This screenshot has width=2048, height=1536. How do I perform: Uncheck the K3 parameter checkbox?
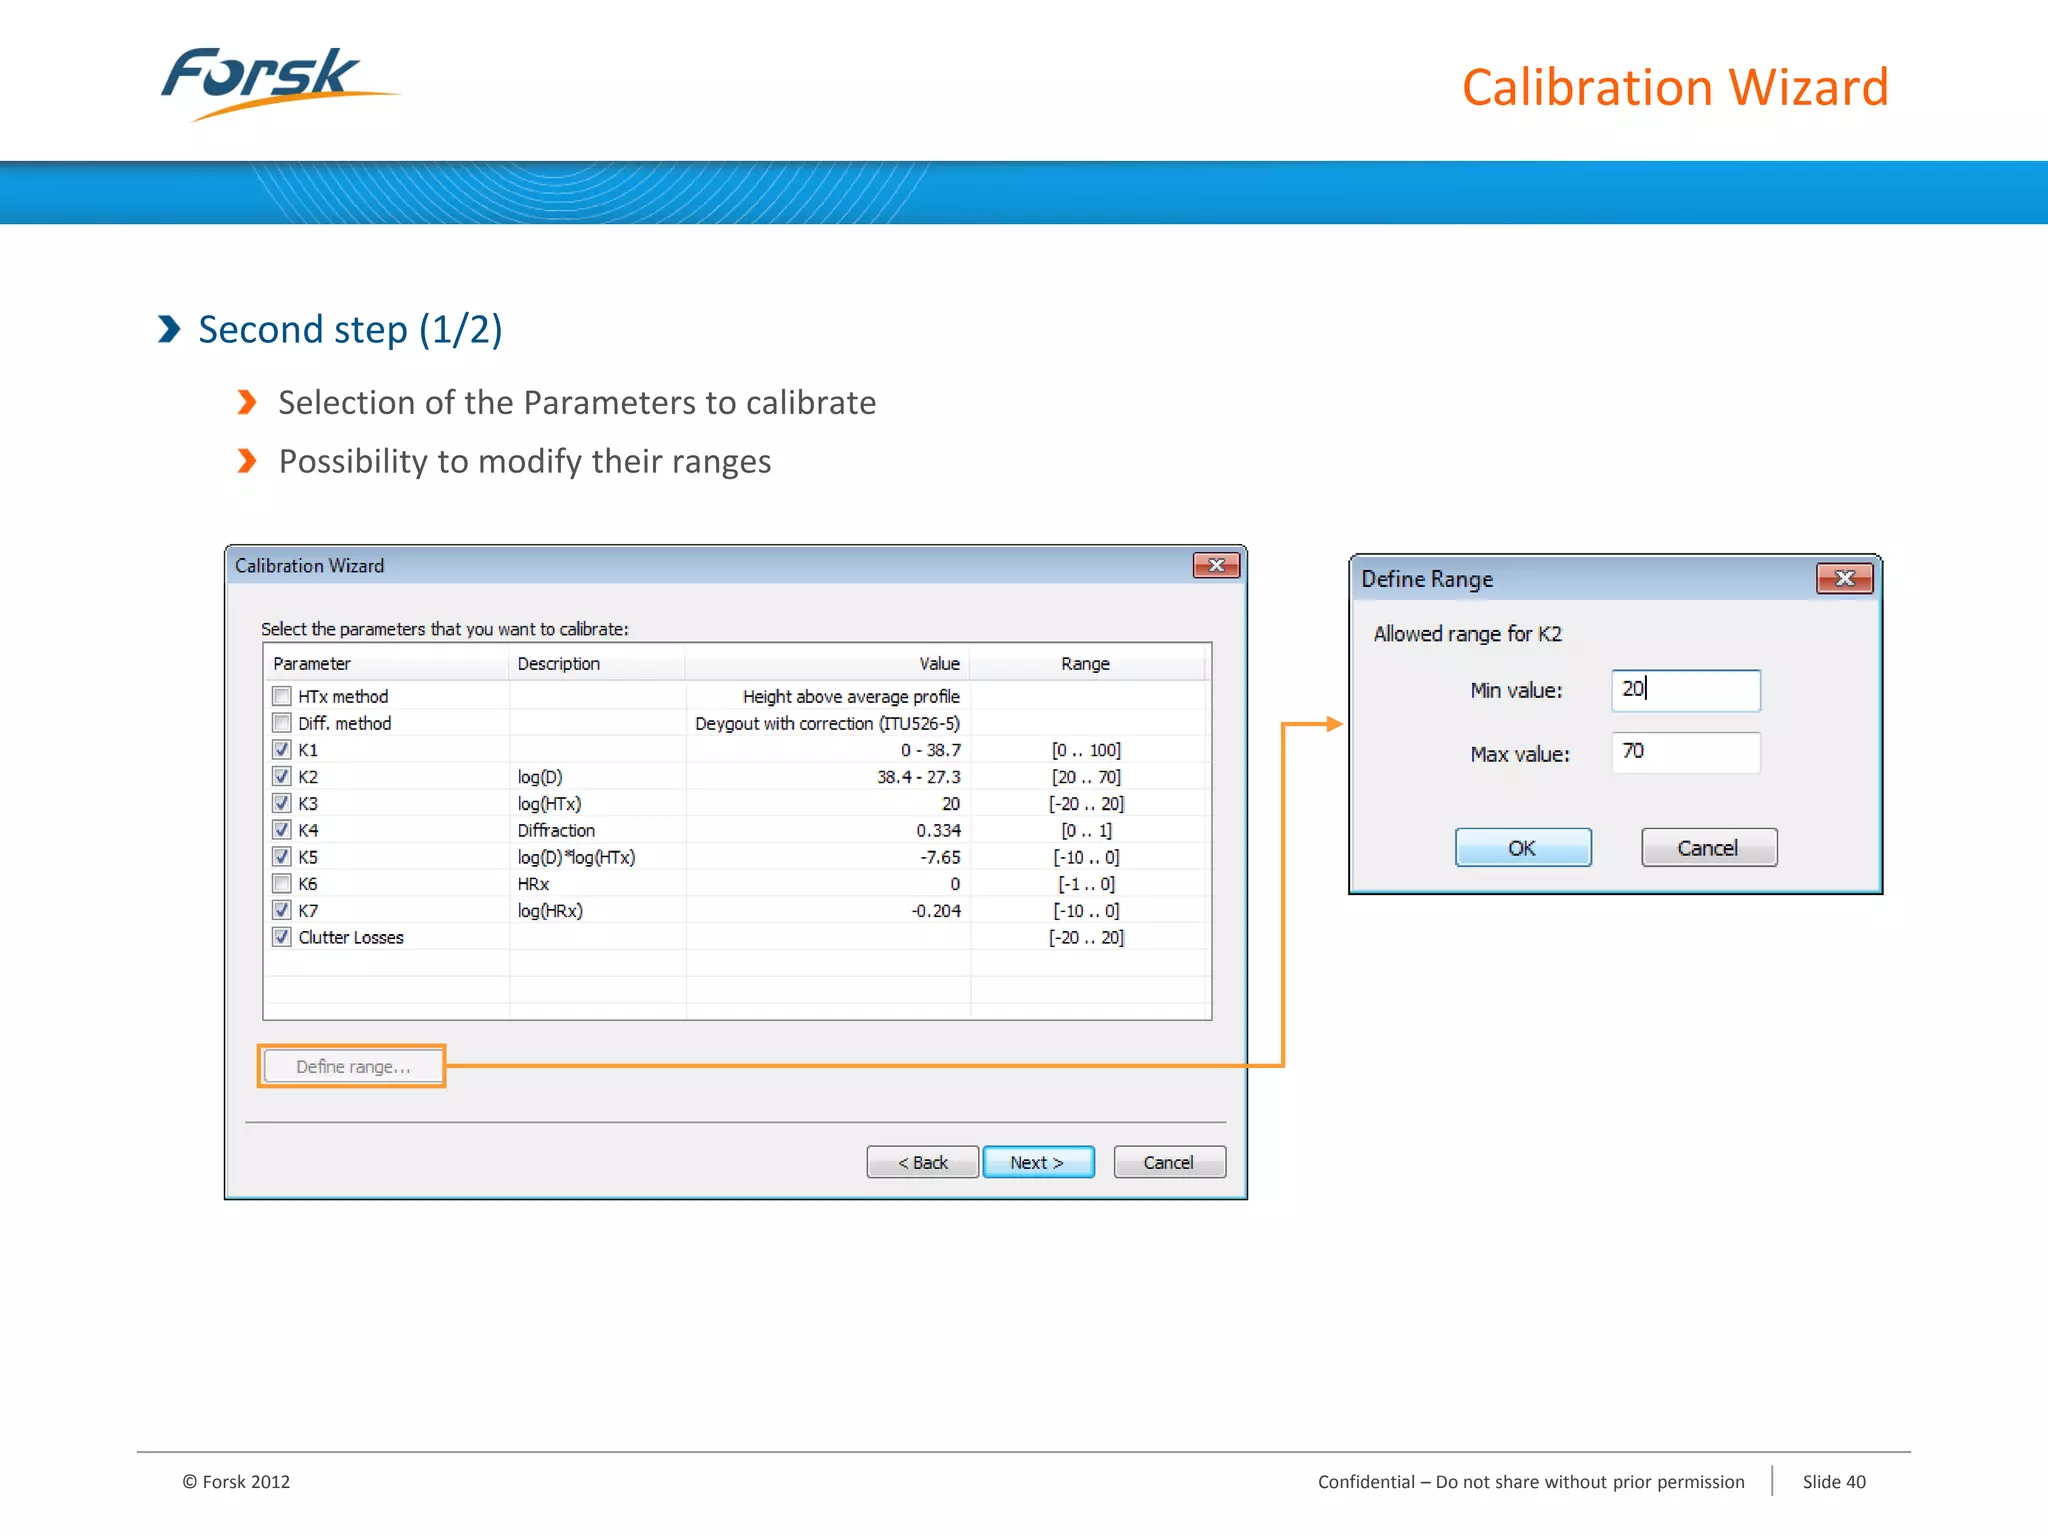tap(282, 803)
